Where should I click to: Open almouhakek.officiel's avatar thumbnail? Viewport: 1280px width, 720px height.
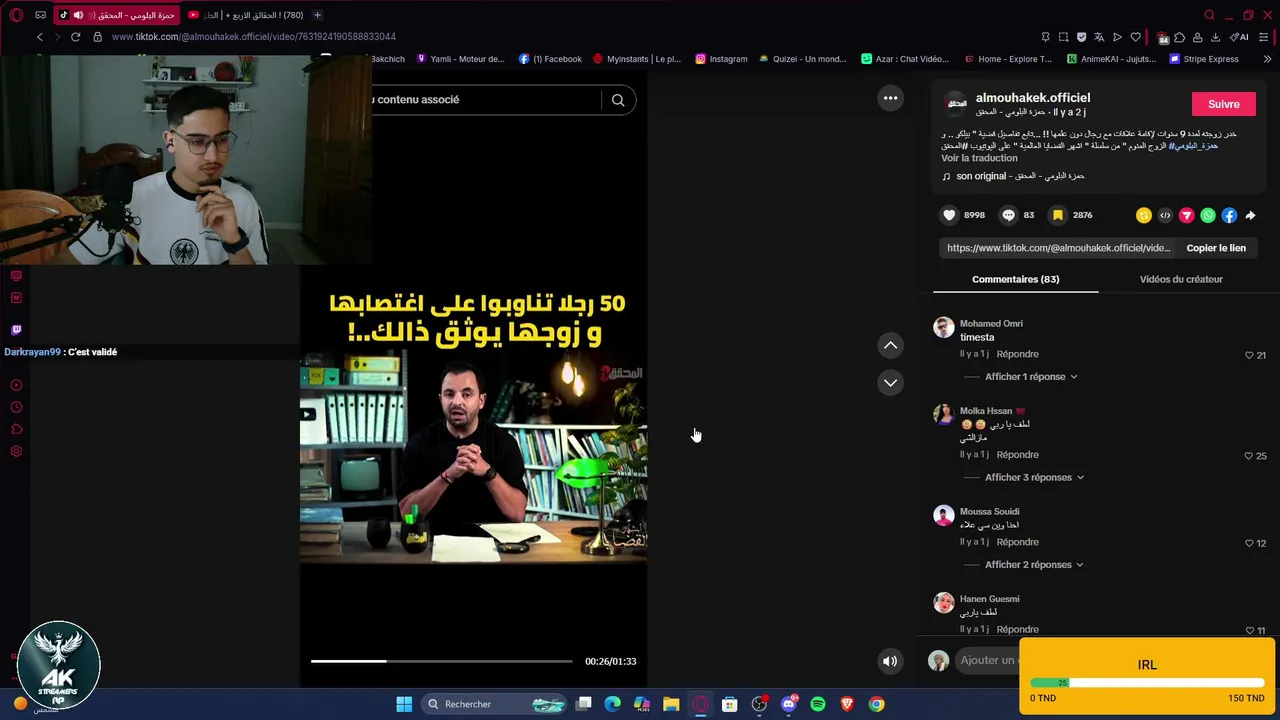tap(957, 103)
